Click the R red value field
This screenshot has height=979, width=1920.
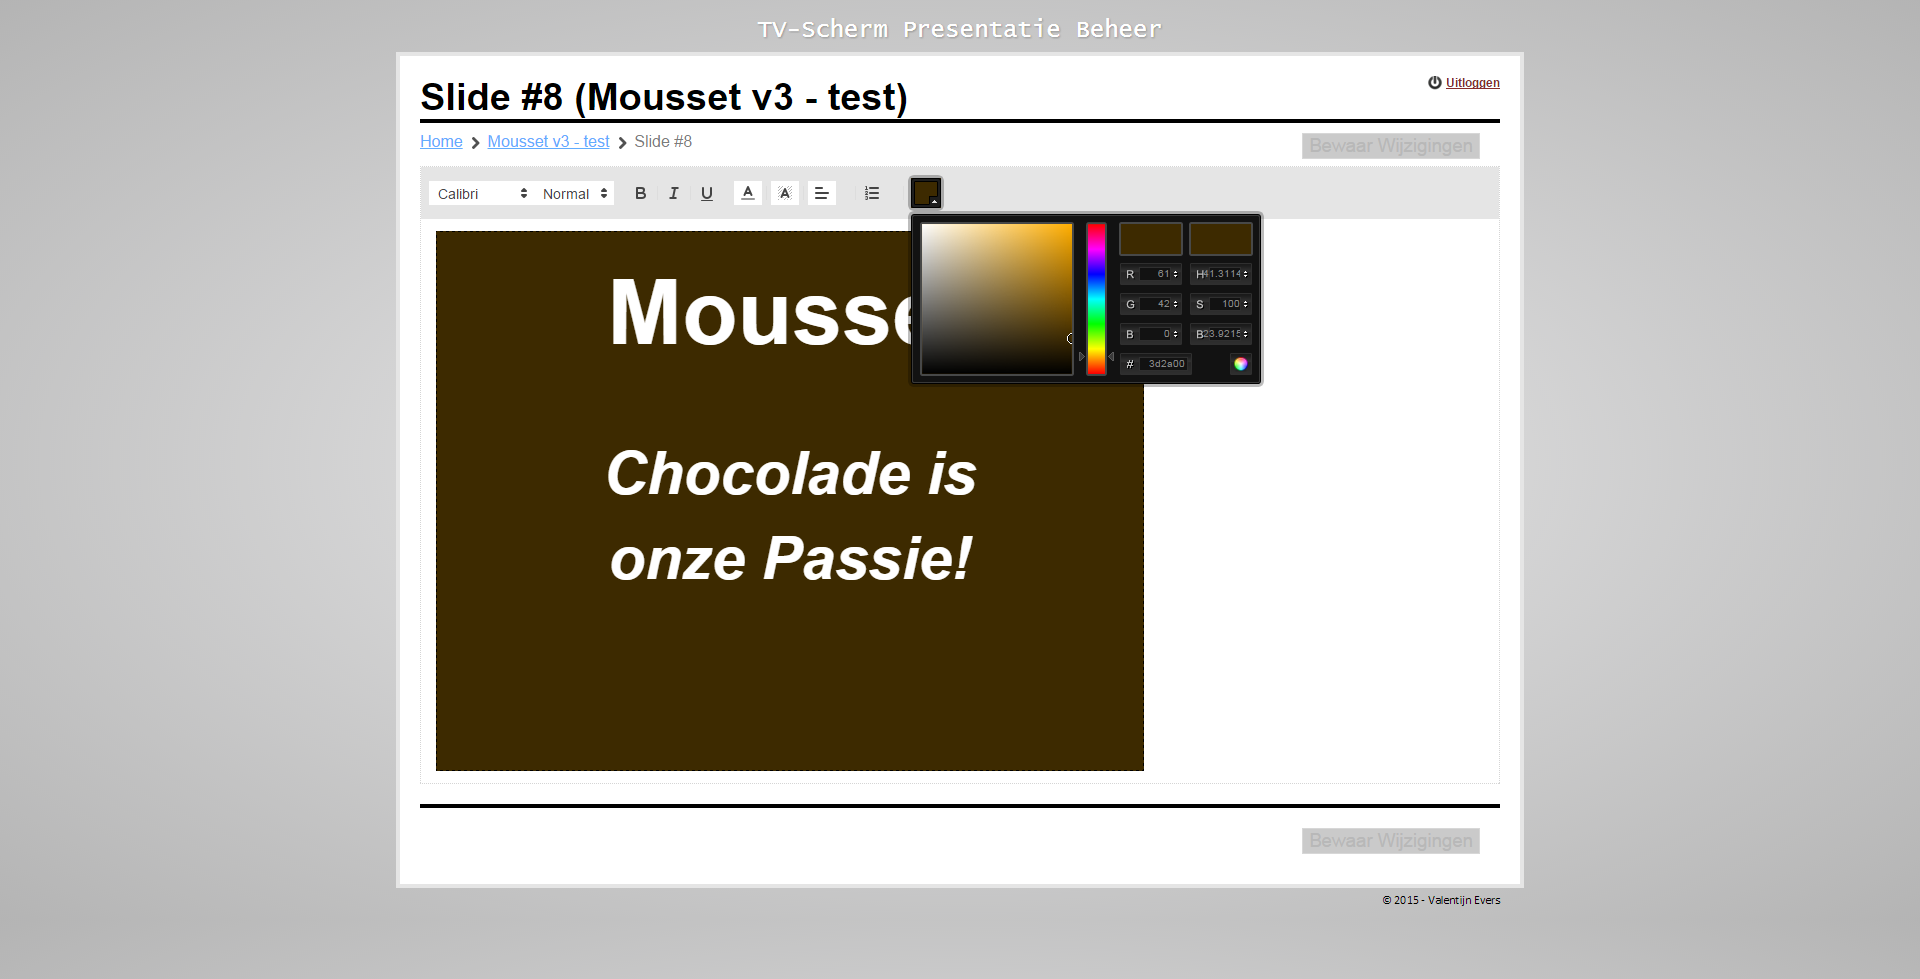point(1156,274)
